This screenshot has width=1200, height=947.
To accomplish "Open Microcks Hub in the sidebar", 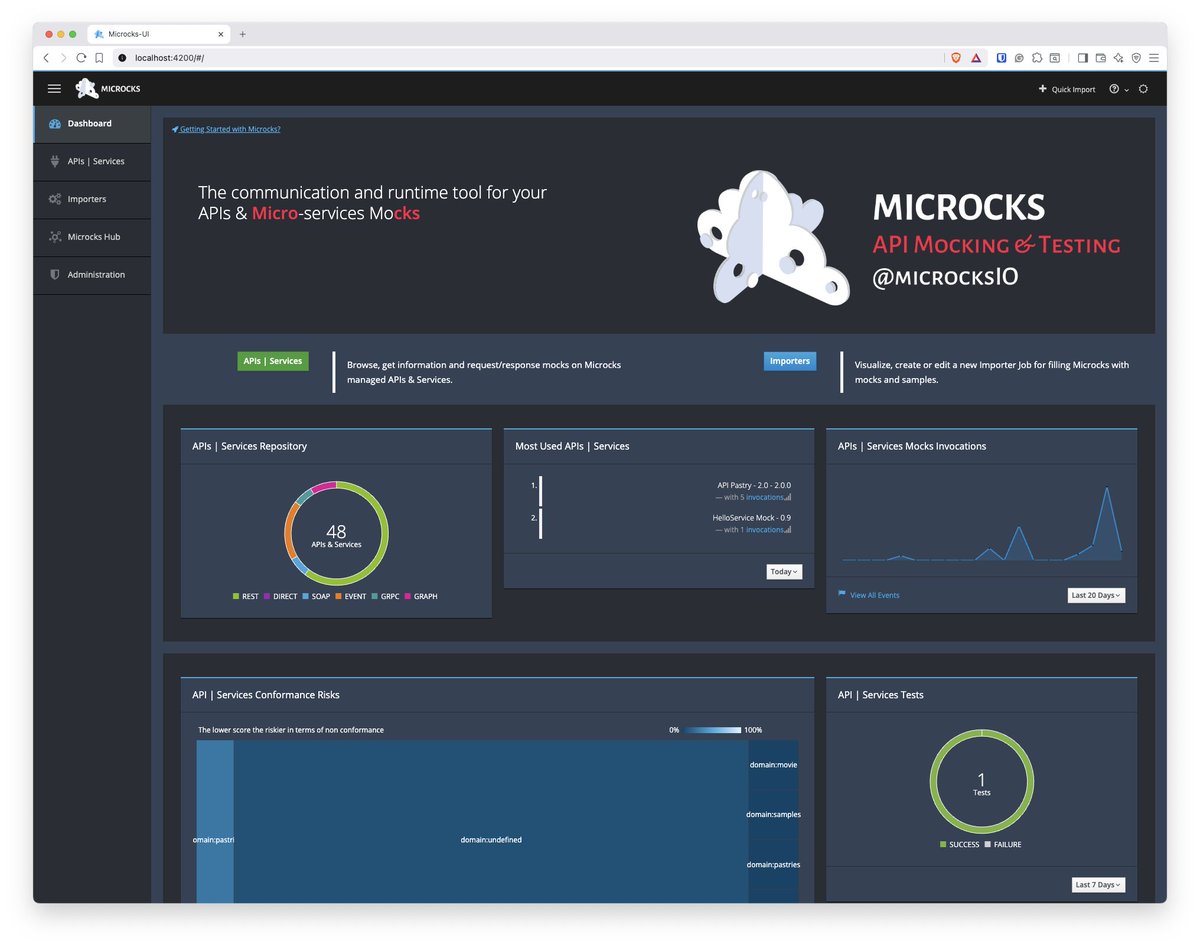I will pos(92,237).
